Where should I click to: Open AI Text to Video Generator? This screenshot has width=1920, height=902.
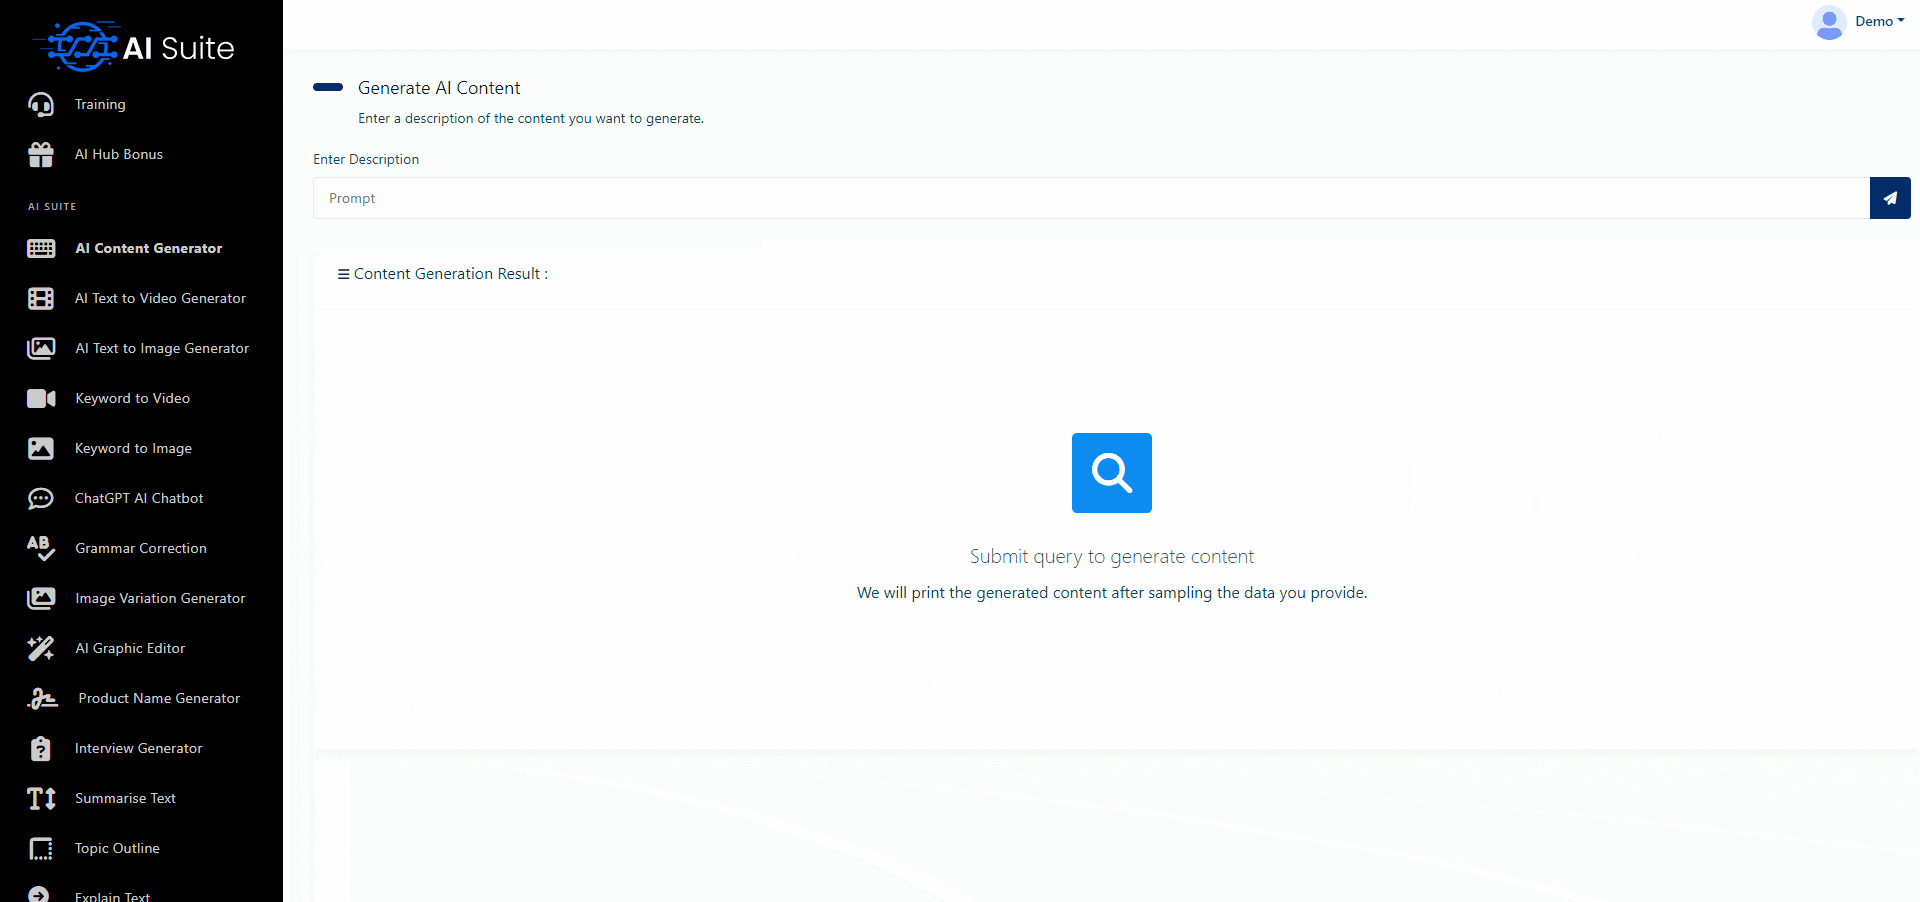pos(160,298)
